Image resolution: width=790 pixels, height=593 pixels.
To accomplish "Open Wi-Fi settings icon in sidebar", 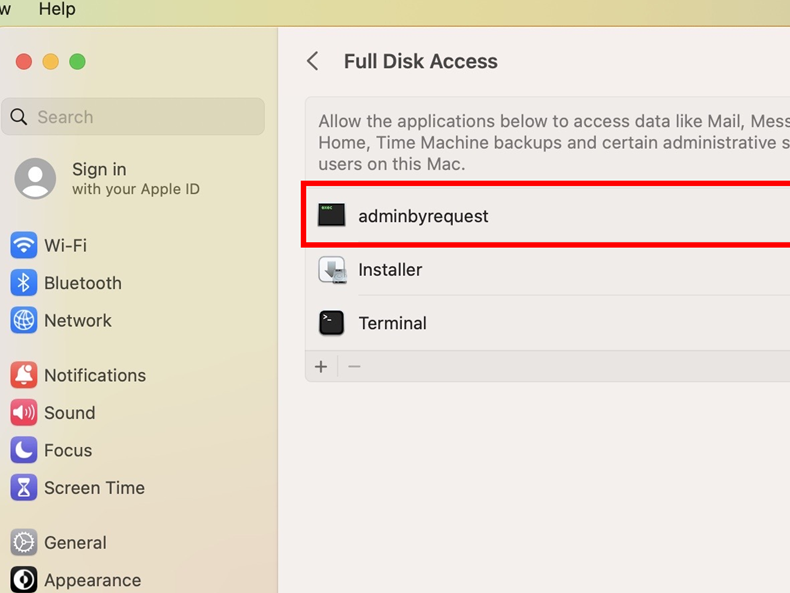I will click(x=23, y=245).
